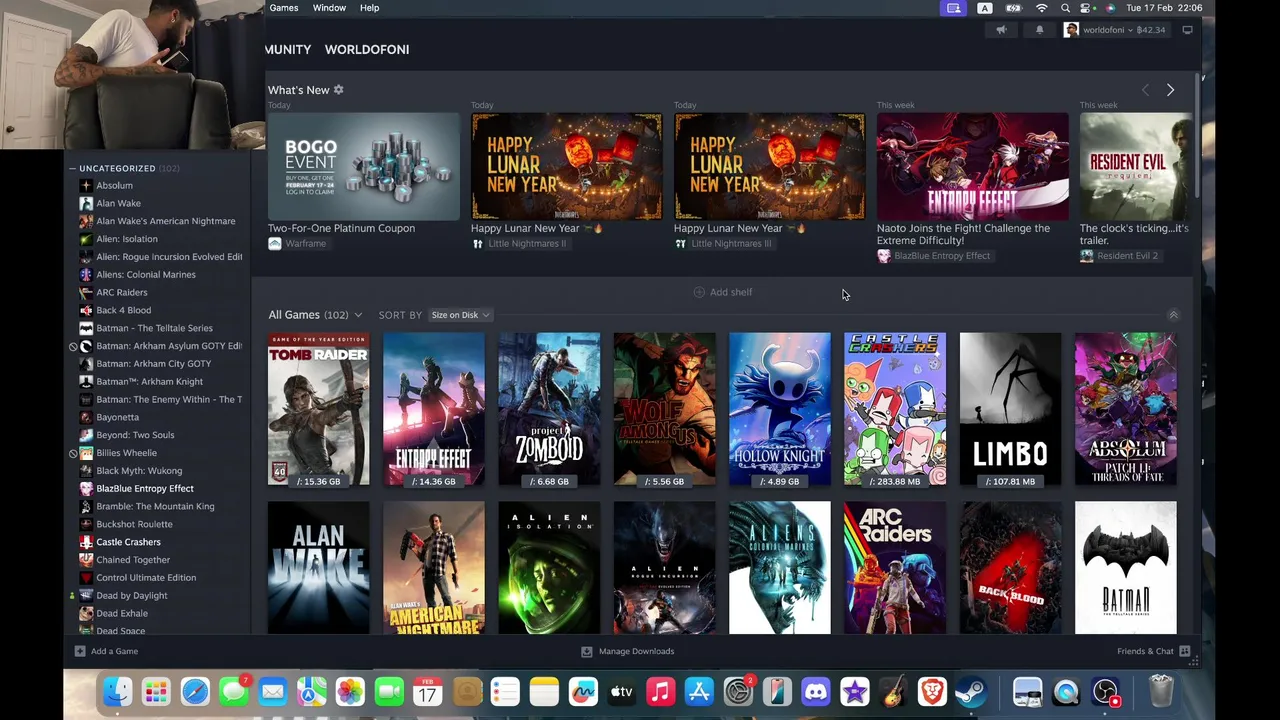Open GarageBand from the Dock
Screen dimensions: 1280x720
pyautogui.click(x=893, y=692)
